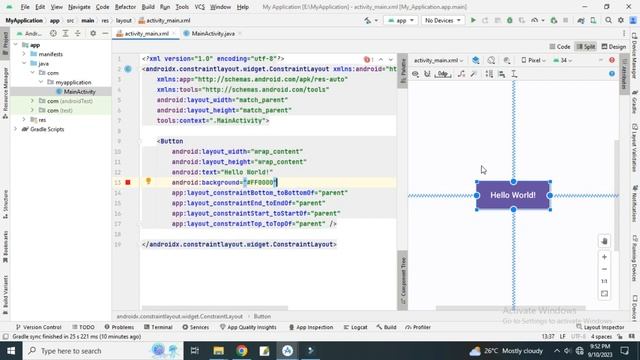Click Expand All in Project panel
Screen dimensions: 640x360
[65, 33]
